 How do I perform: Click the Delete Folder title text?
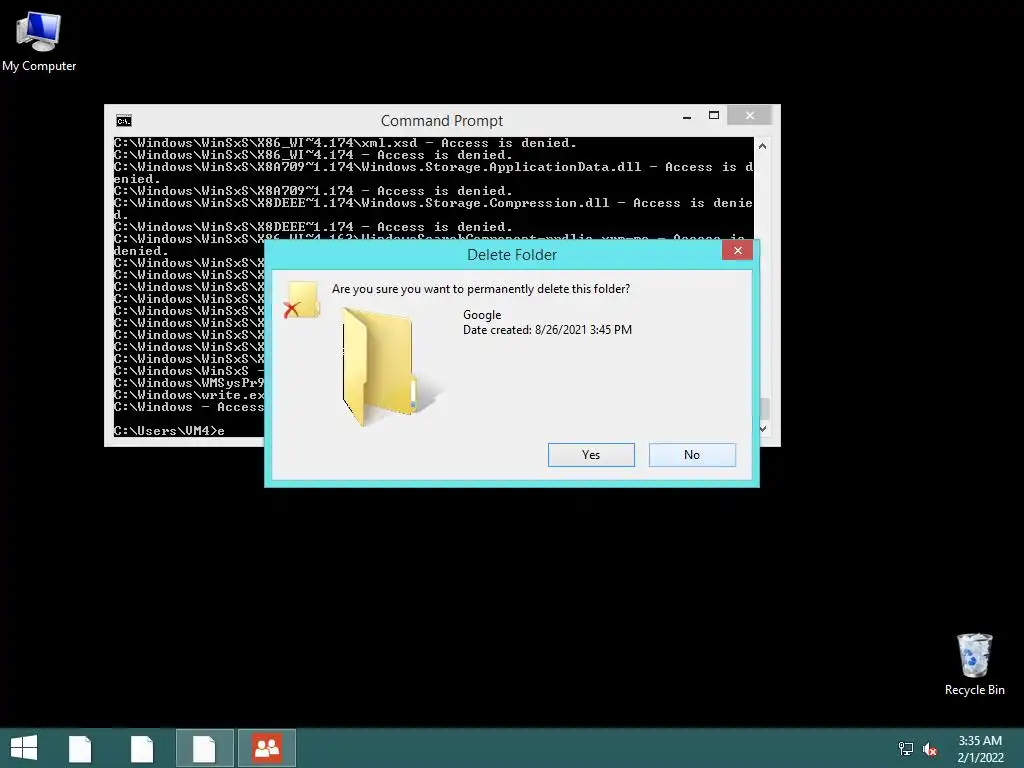[x=512, y=255]
